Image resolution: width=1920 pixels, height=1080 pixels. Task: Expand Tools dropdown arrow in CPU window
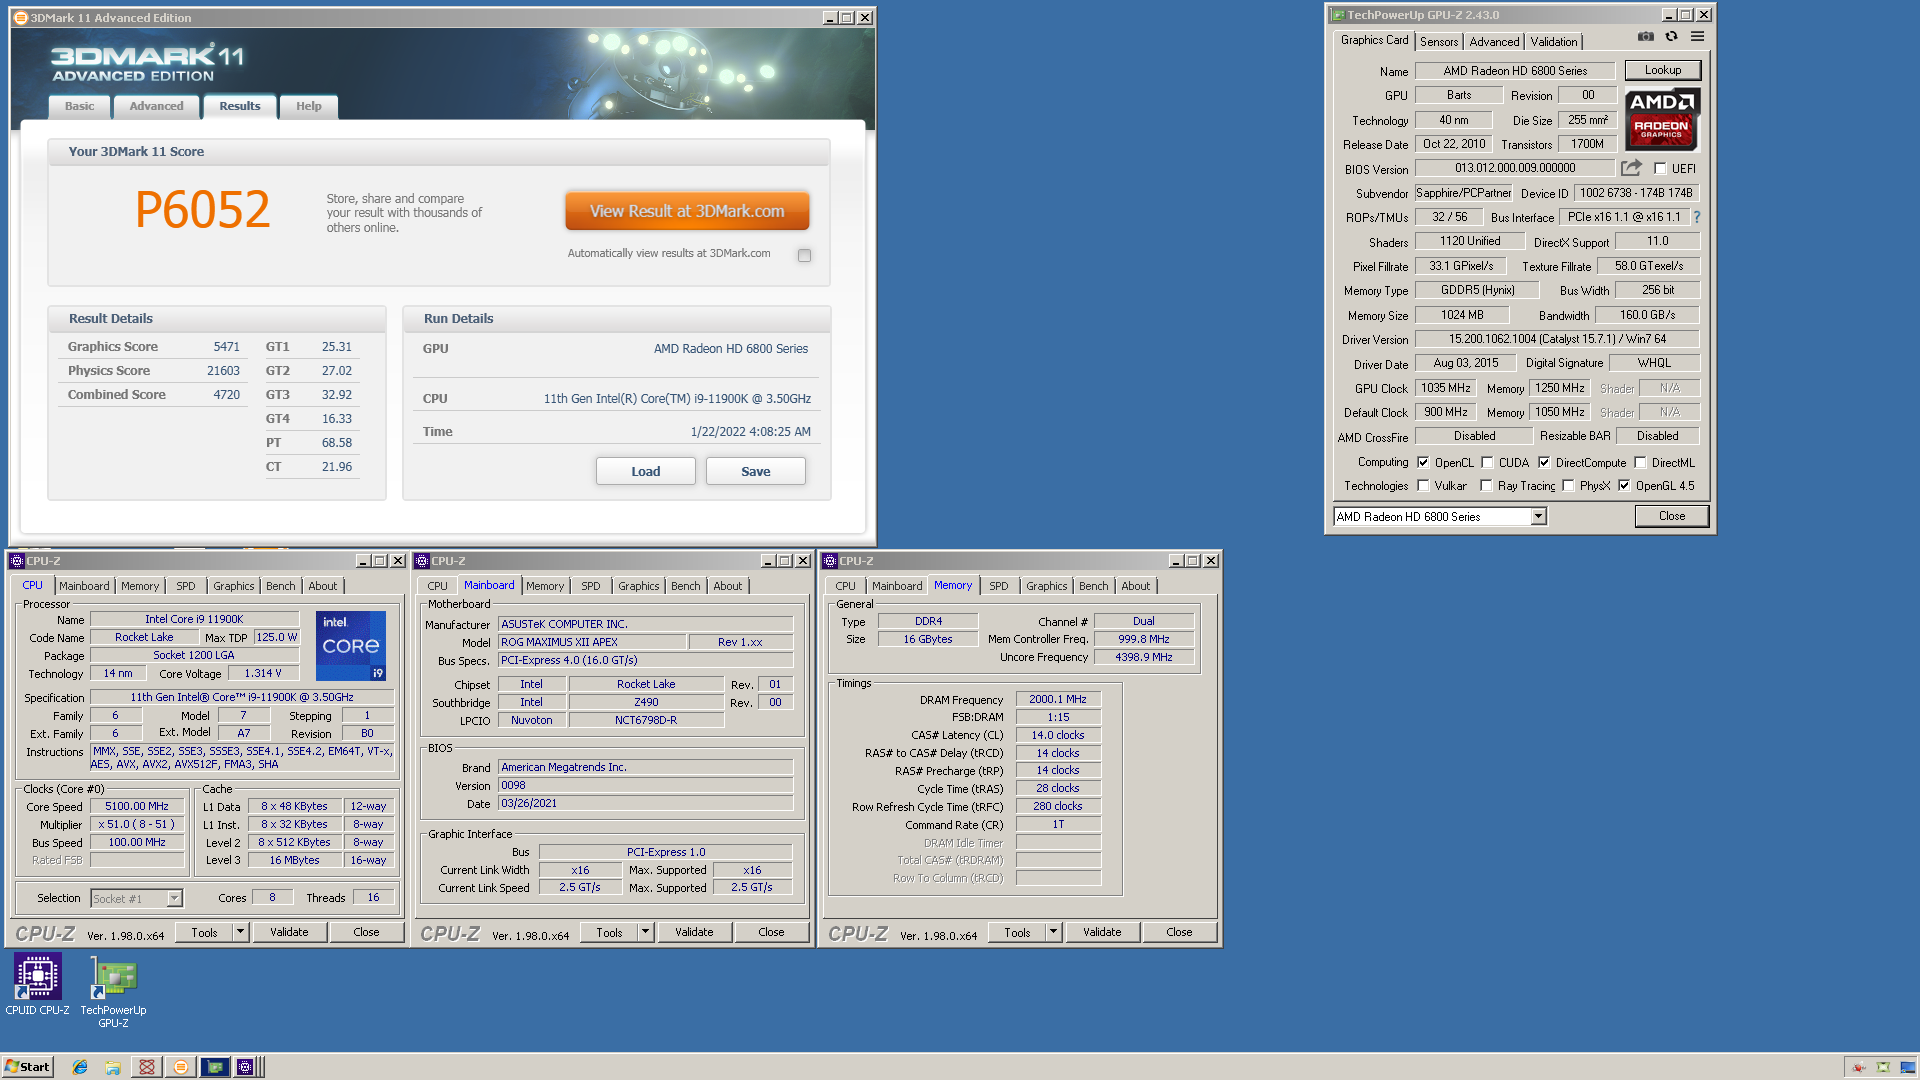[x=240, y=932]
